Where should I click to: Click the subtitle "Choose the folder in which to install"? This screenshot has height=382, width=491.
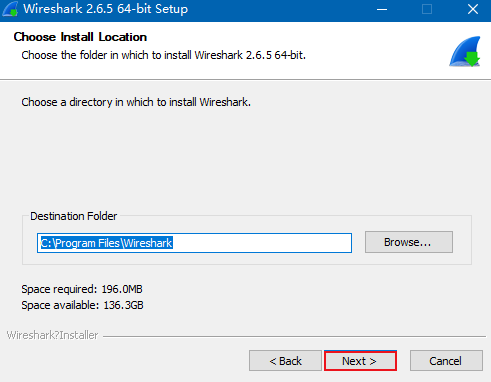point(107,55)
